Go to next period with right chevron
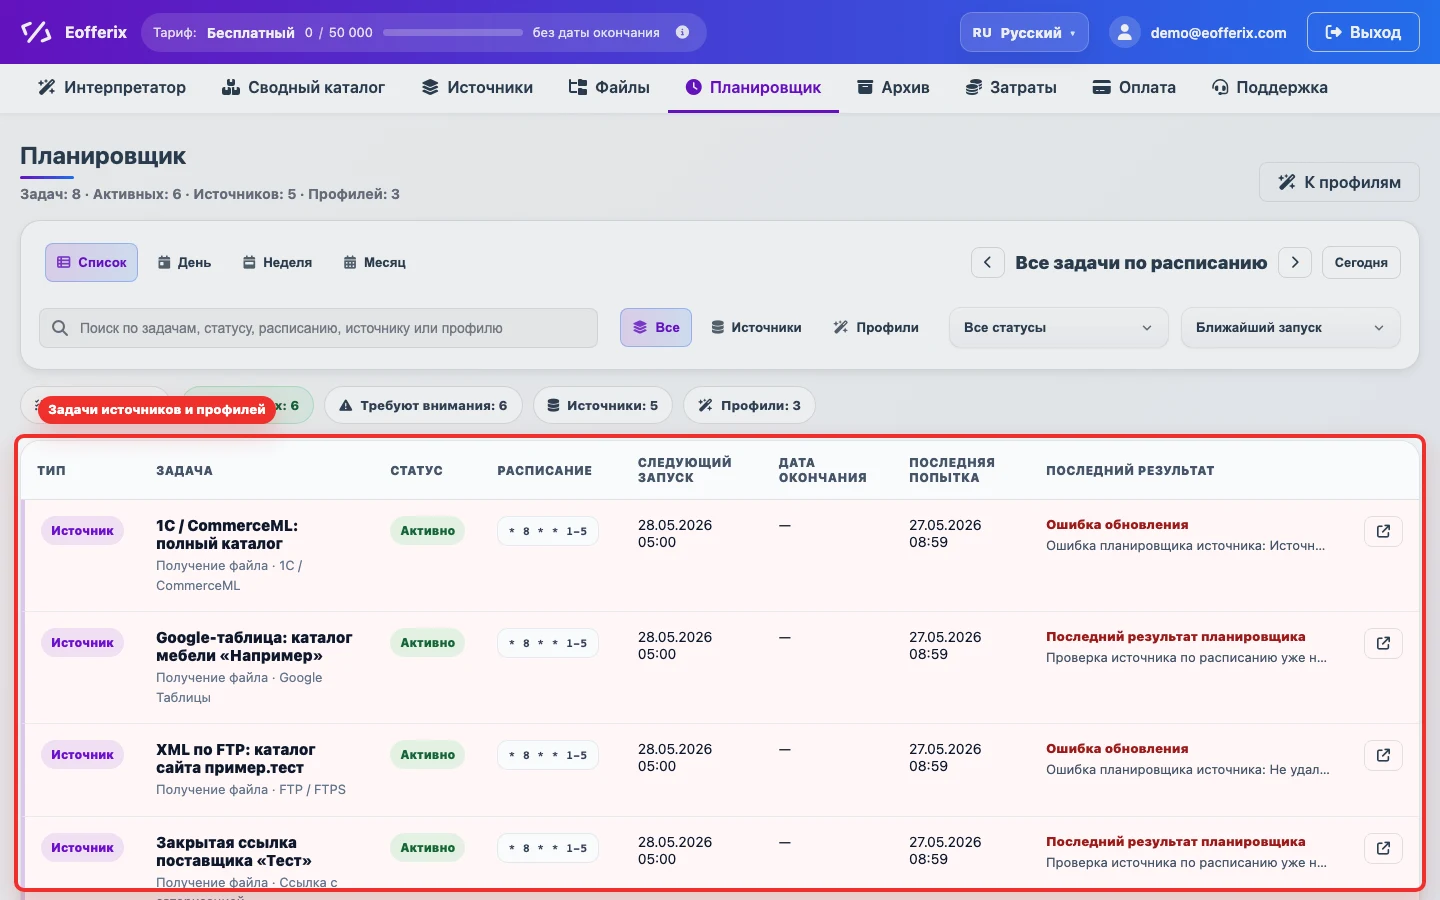The image size is (1440, 900). (x=1295, y=262)
